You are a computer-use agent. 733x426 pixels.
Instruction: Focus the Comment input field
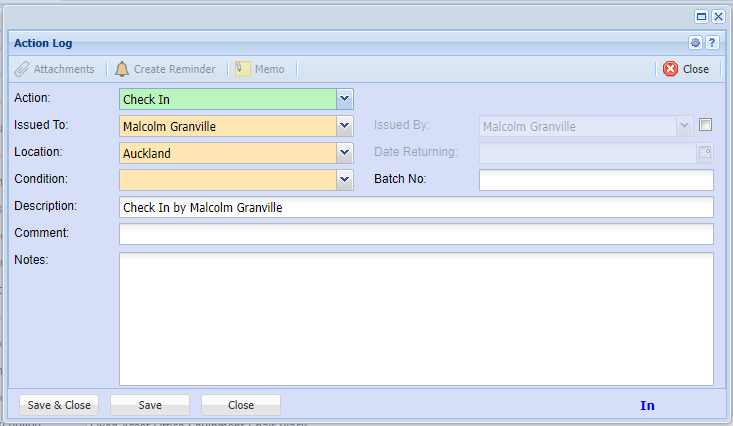(416, 234)
